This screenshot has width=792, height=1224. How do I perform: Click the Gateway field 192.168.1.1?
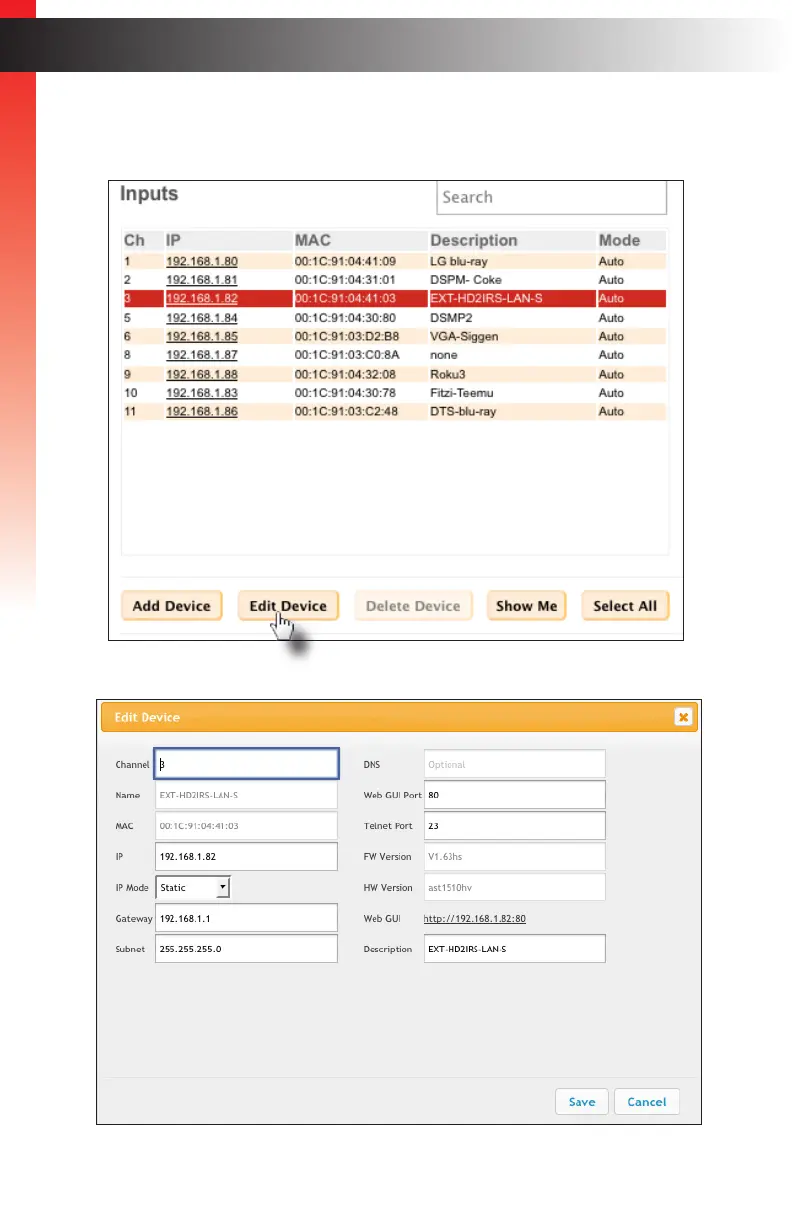pos(246,918)
